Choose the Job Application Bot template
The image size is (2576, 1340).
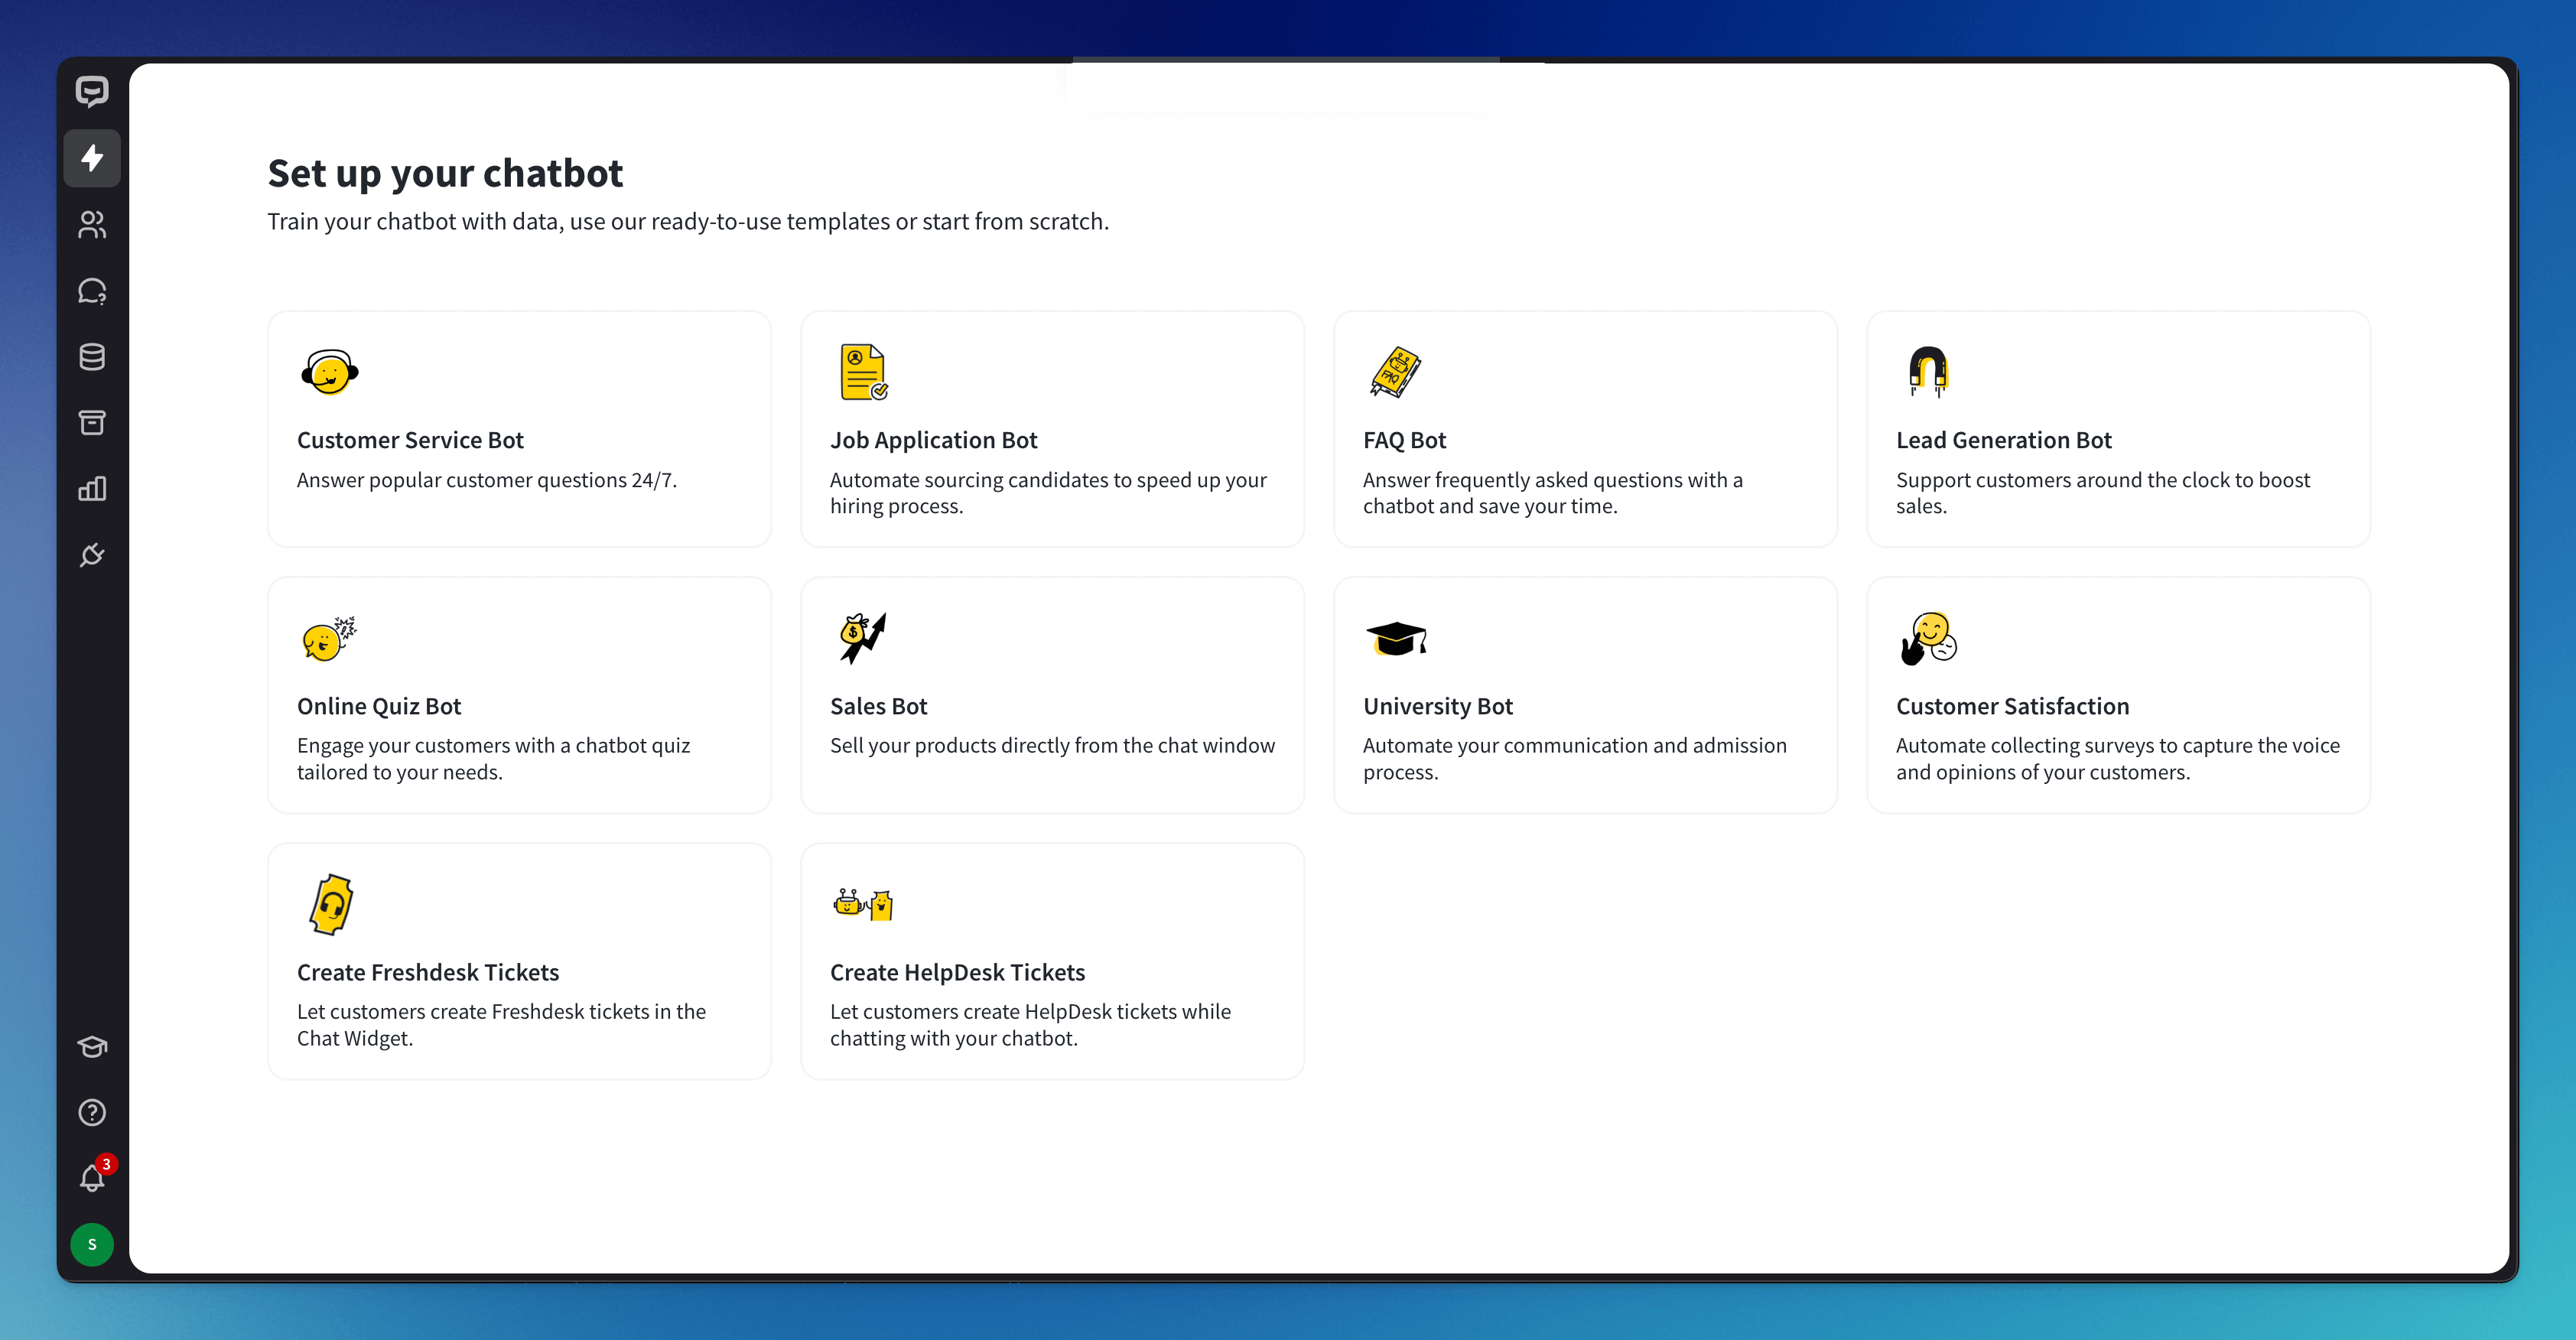click(1052, 429)
